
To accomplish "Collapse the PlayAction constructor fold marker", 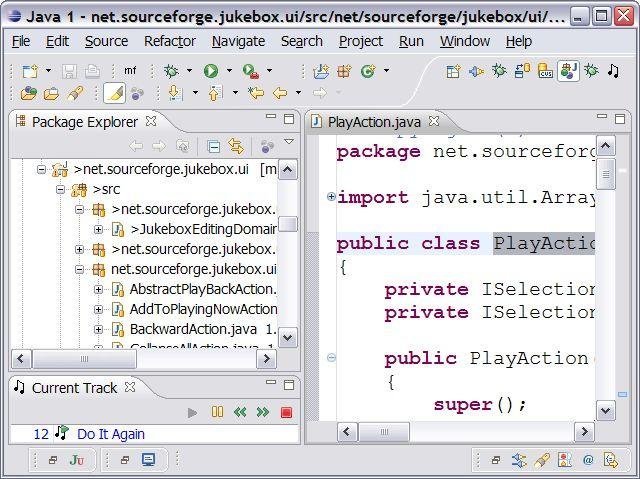I will coord(331,358).
